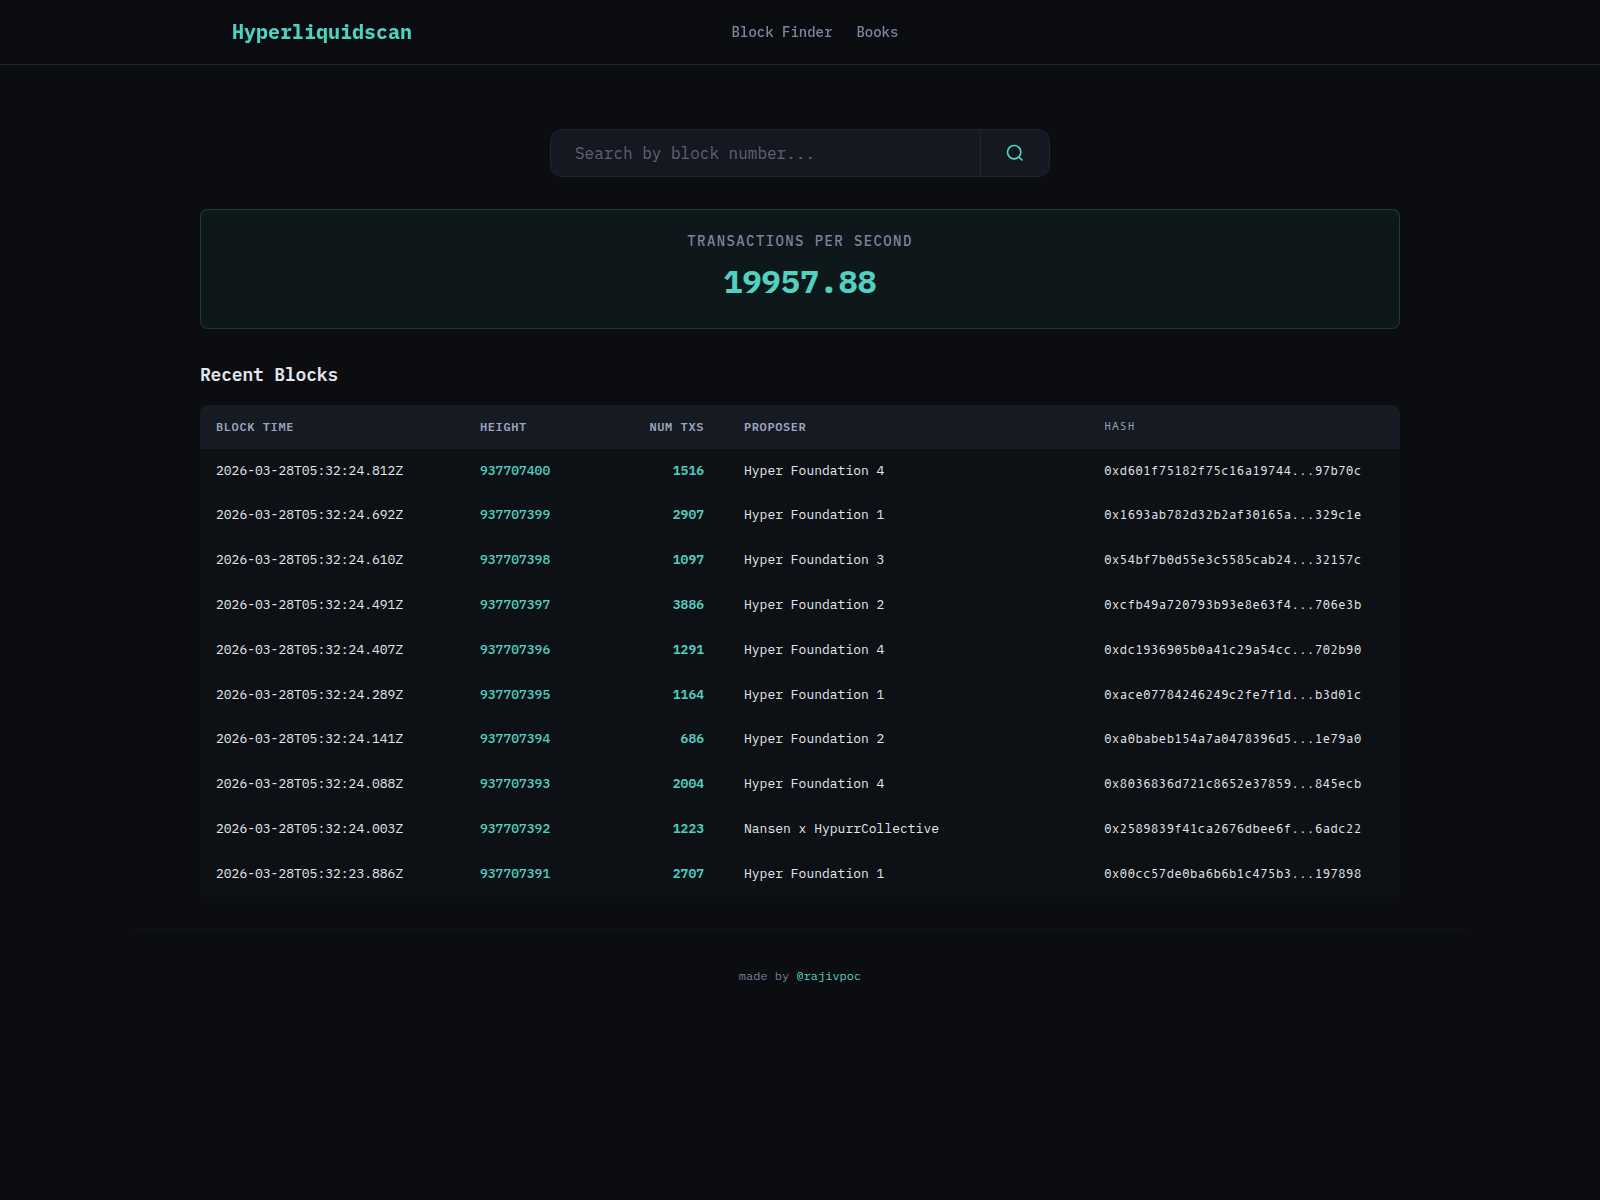The height and width of the screenshot is (1200, 1600).
Task: Click num txs value 3886
Action: click(688, 605)
